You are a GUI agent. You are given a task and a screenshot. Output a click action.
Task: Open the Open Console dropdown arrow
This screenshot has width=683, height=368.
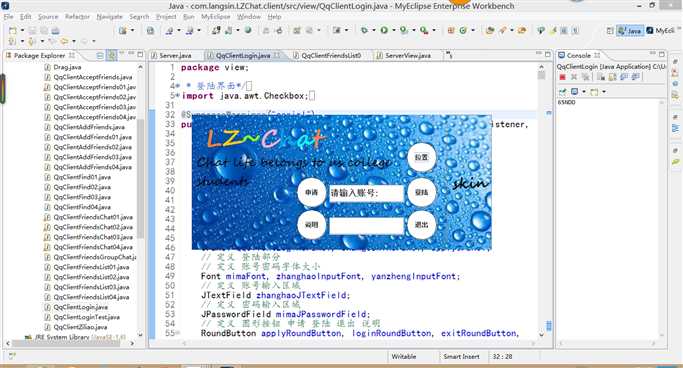click(604, 91)
